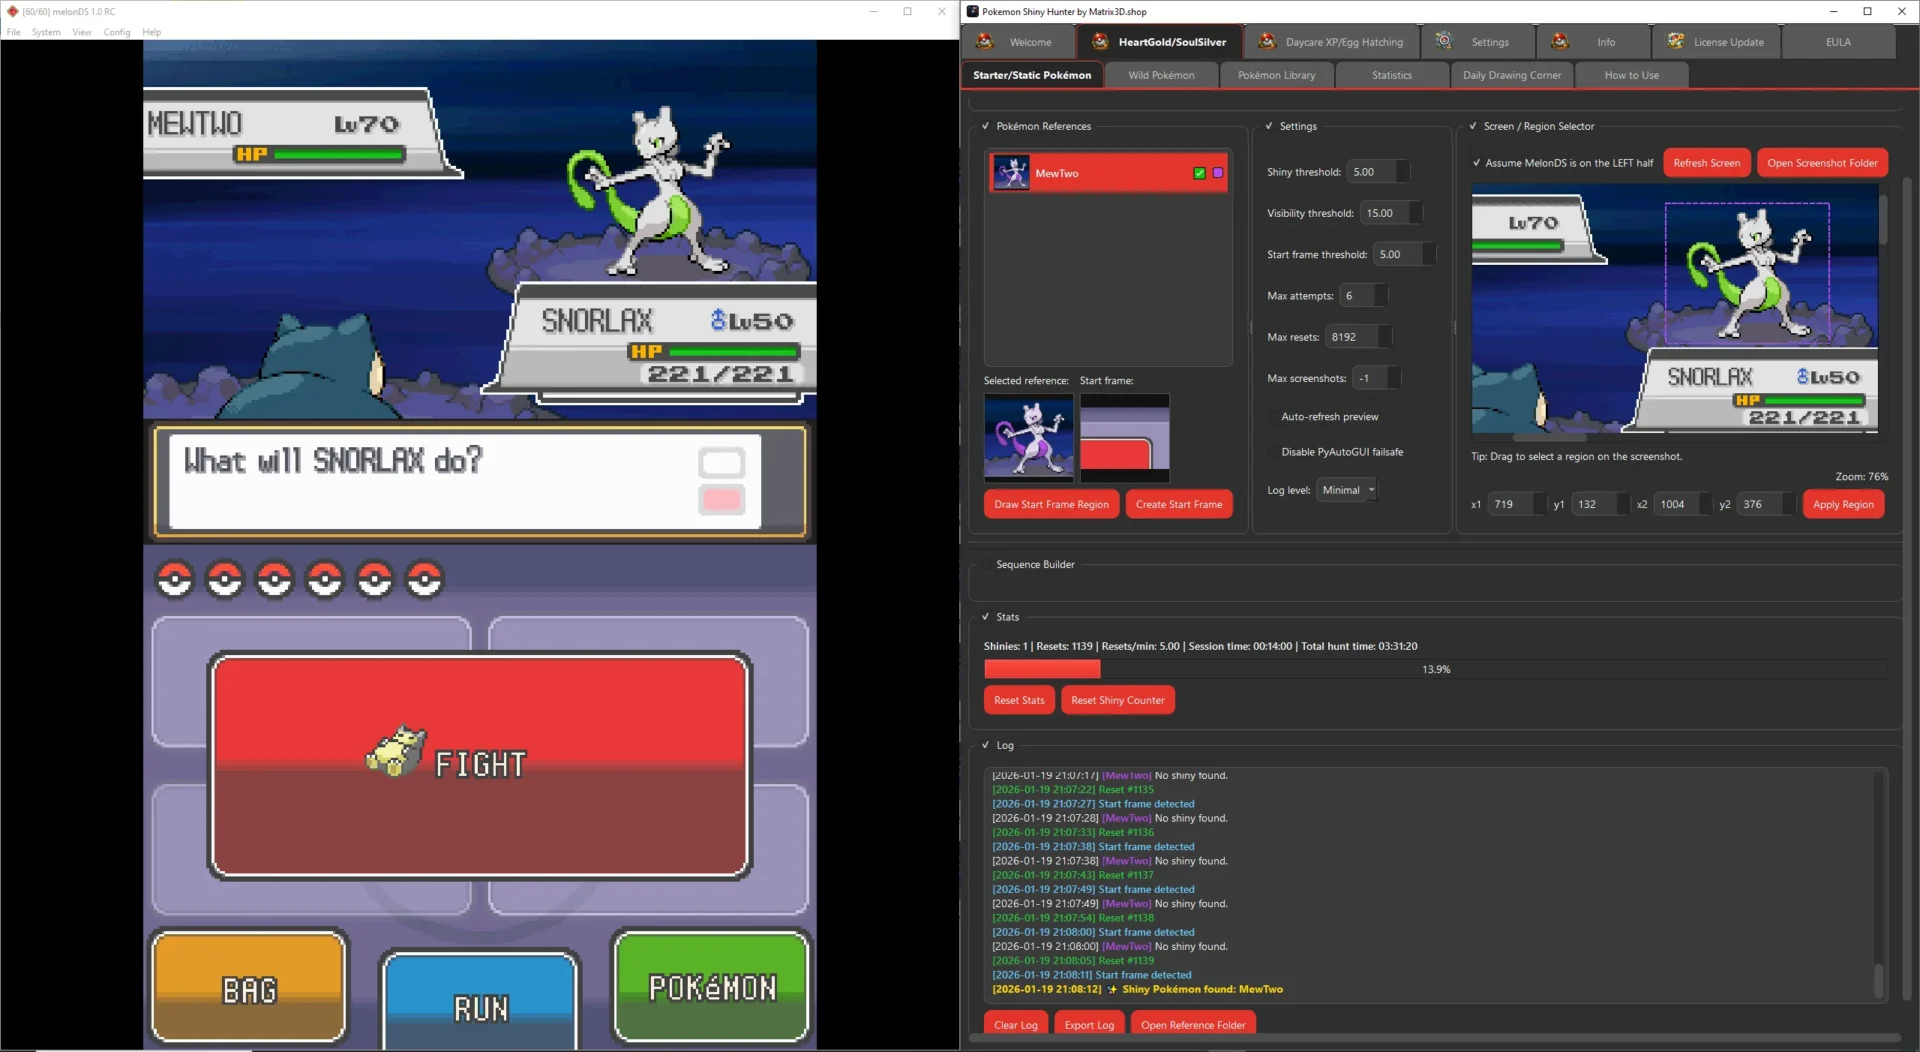Screen dimensions: 1920x1052
Task: Toggle the Pokémon References group checkbox
Action: [985, 126]
